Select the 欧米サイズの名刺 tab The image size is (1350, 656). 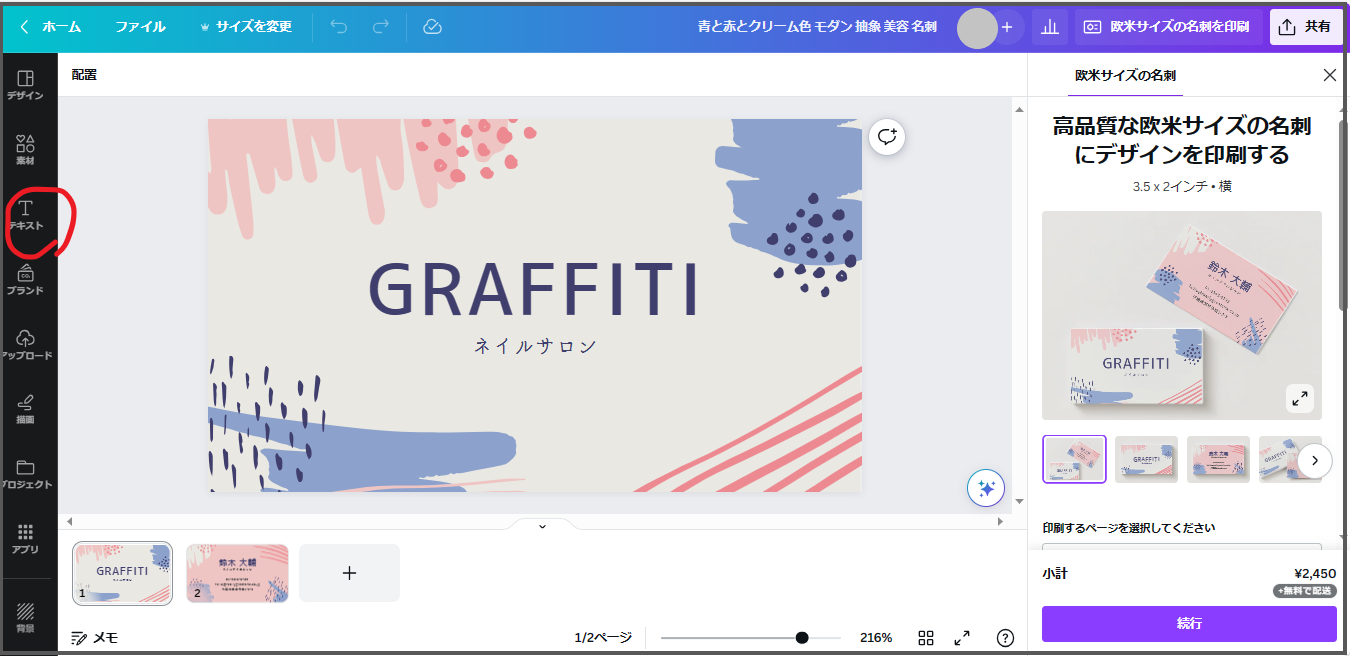(x=1125, y=75)
